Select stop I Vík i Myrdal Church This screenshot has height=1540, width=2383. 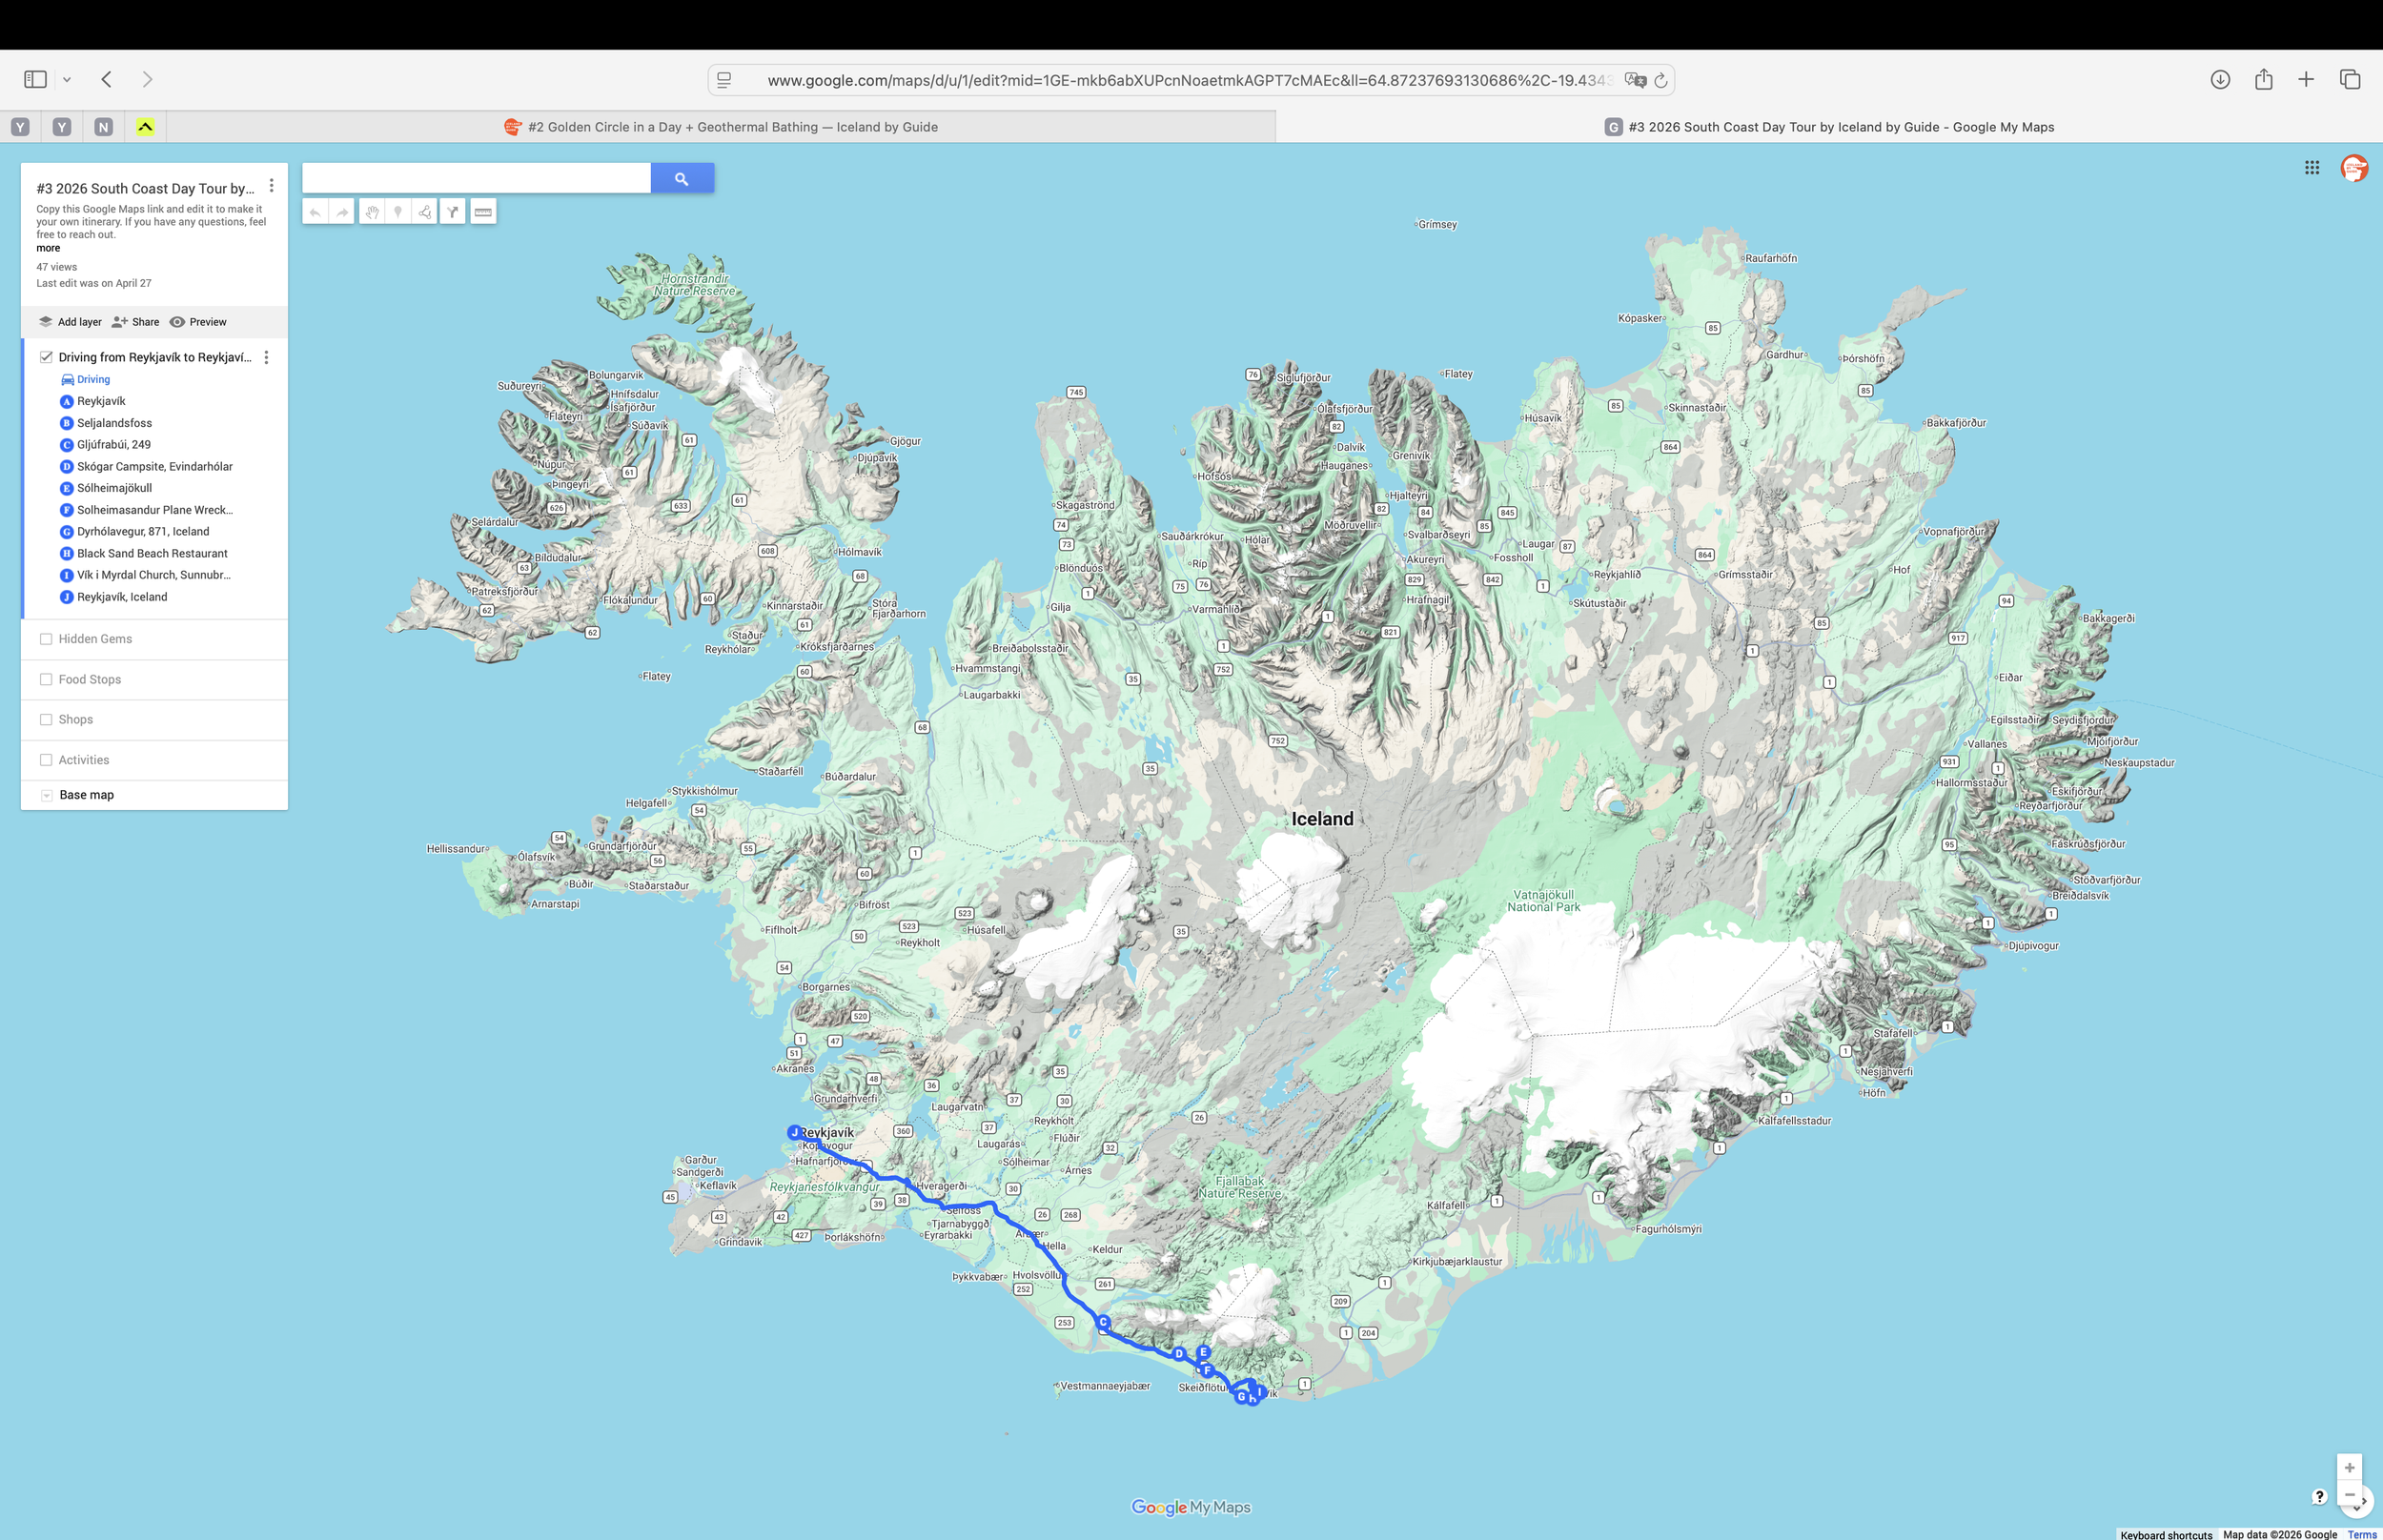154,575
